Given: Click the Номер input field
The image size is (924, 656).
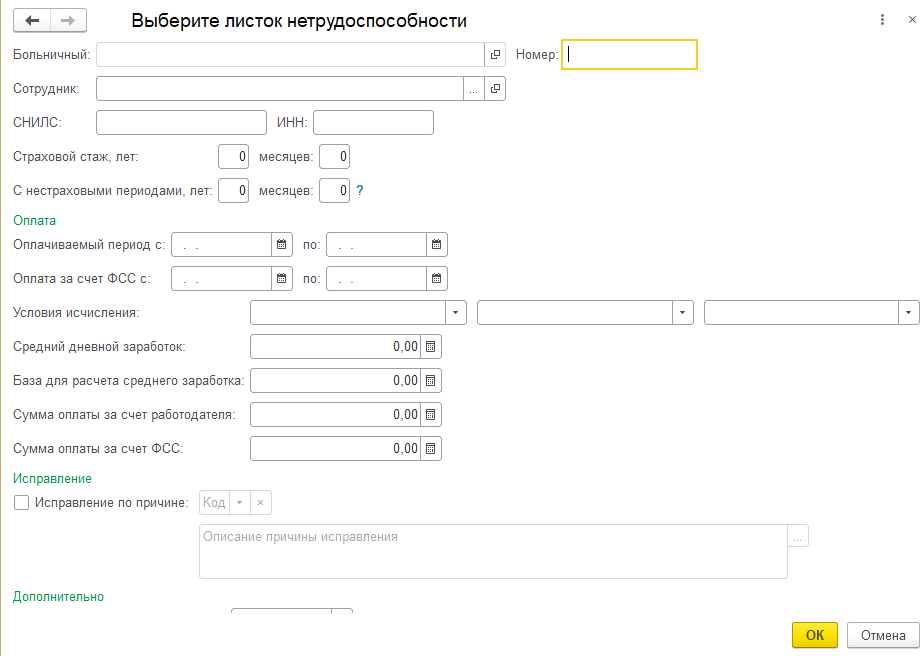Looking at the screenshot, I should click(x=629, y=54).
